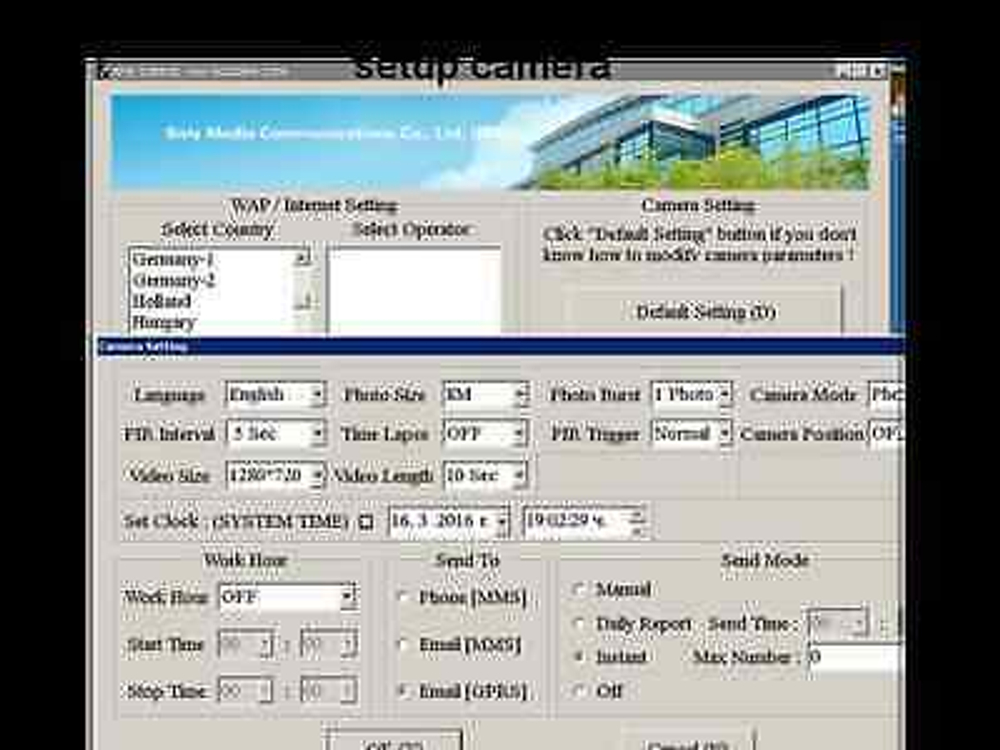Open the Photo Burst dropdown
This screenshot has height=750, width=1000.
click(x=723, y=395)
